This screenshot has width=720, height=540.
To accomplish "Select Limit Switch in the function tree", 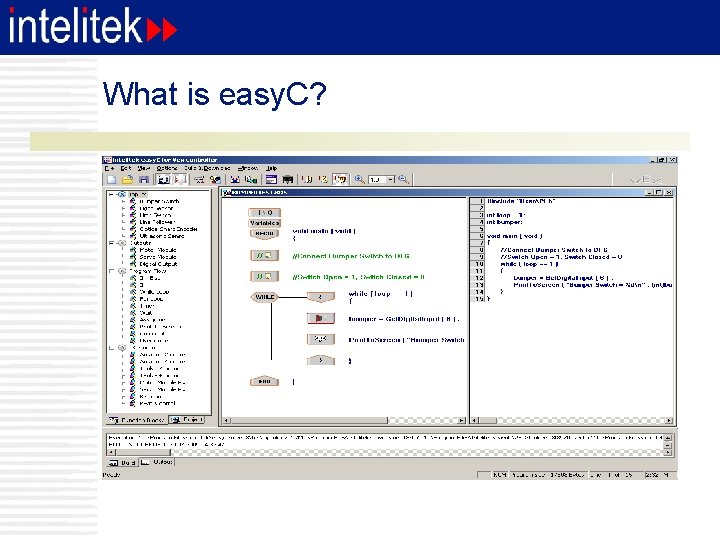I will [x=155, y=215].
